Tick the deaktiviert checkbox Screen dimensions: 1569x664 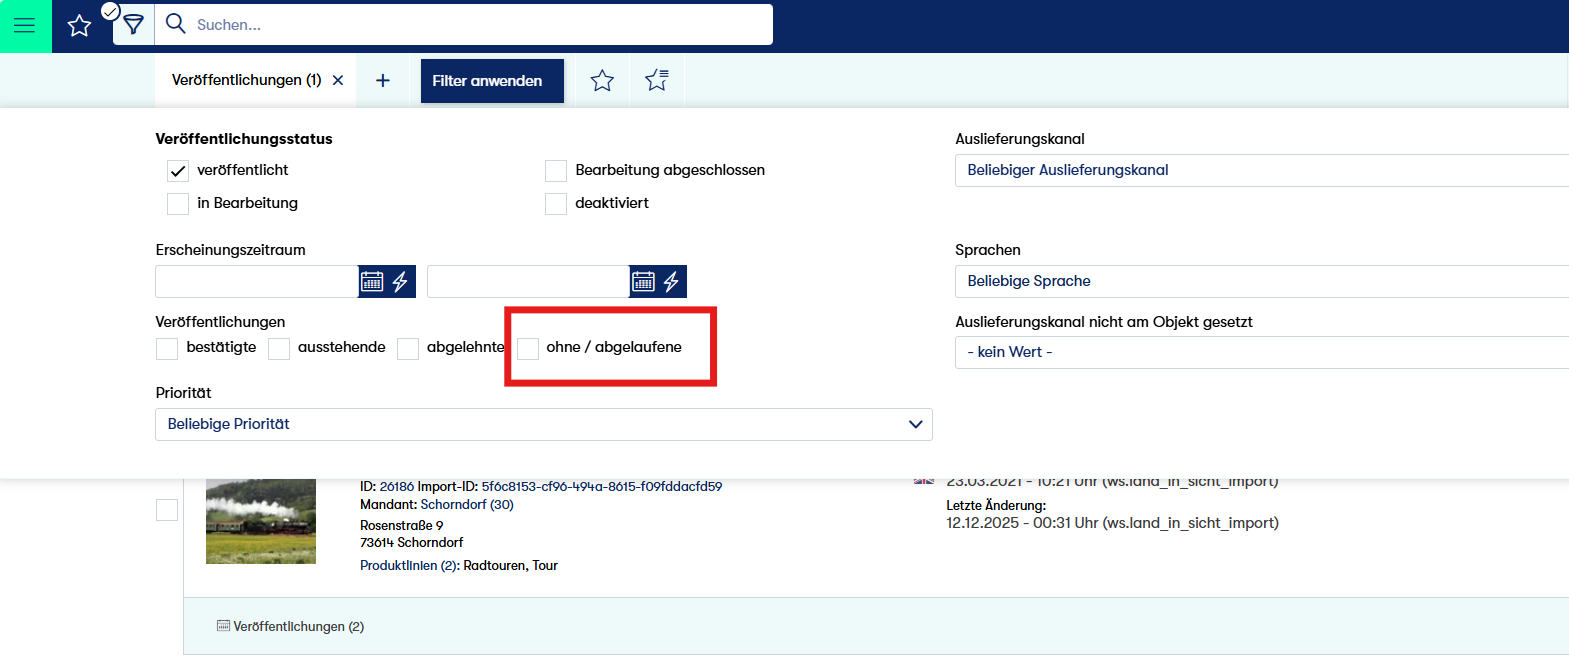pyautogui.click(x=556, y=204)
